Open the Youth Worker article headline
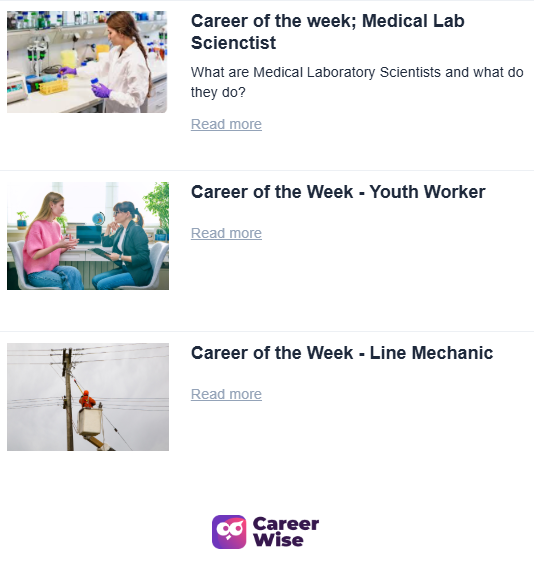 338,192
